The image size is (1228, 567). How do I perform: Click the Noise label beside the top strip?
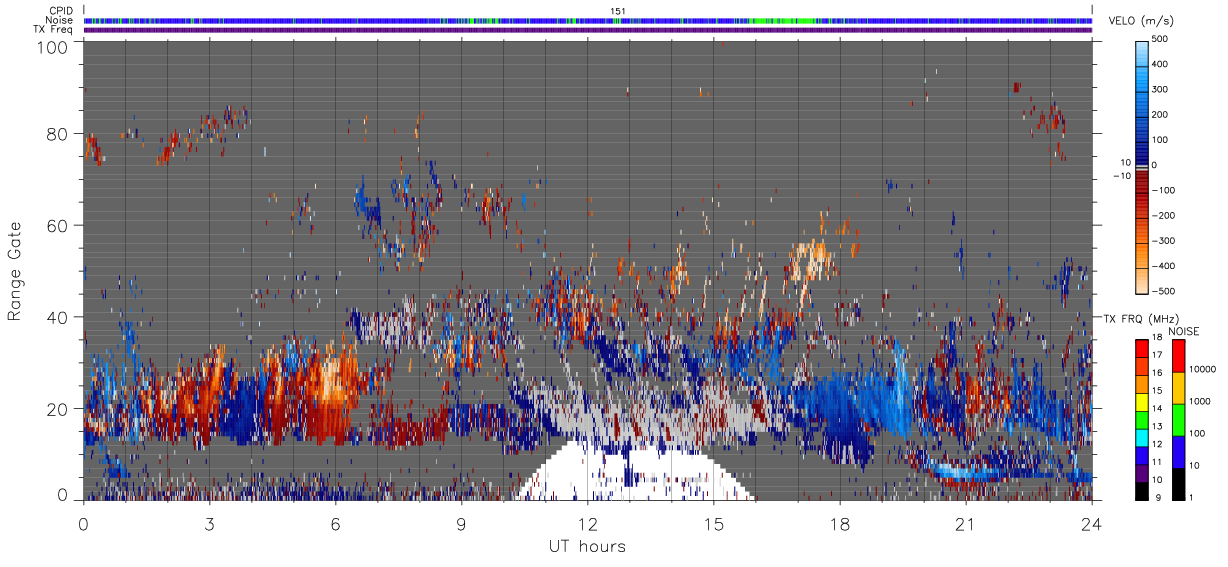coord(59,20)
